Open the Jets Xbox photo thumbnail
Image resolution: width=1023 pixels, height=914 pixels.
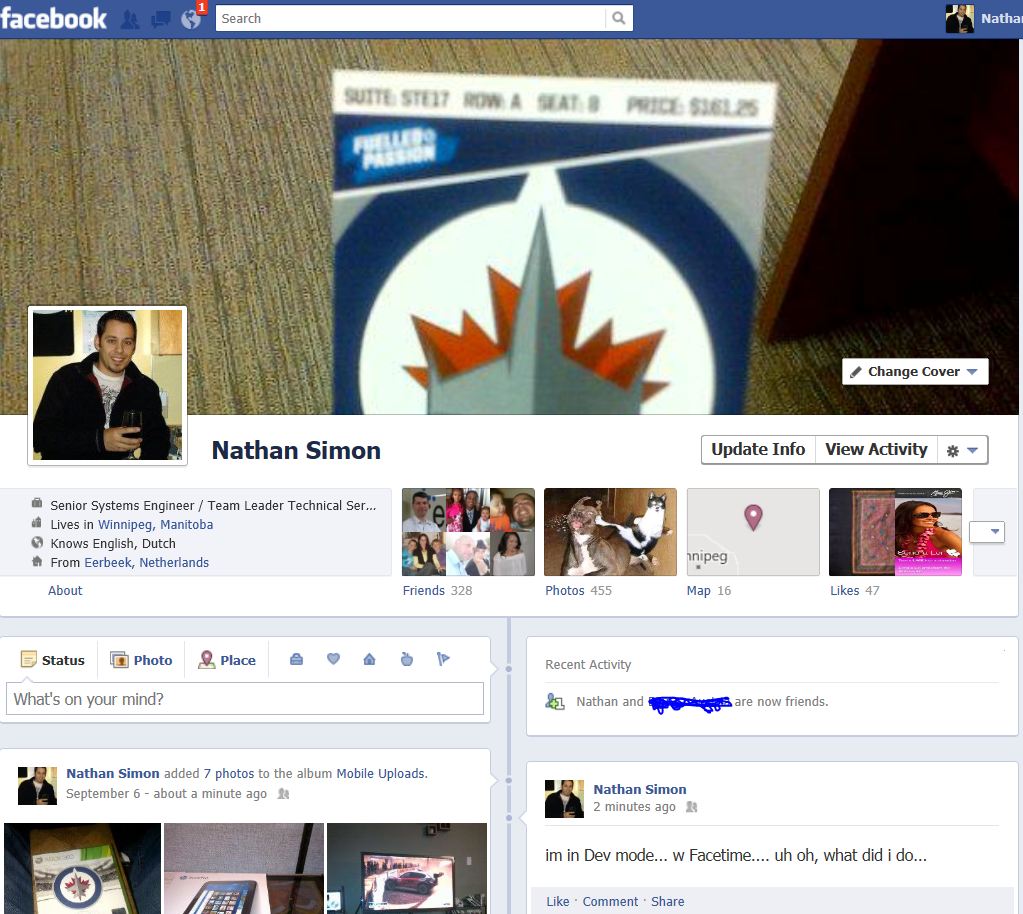pos(82,868)
